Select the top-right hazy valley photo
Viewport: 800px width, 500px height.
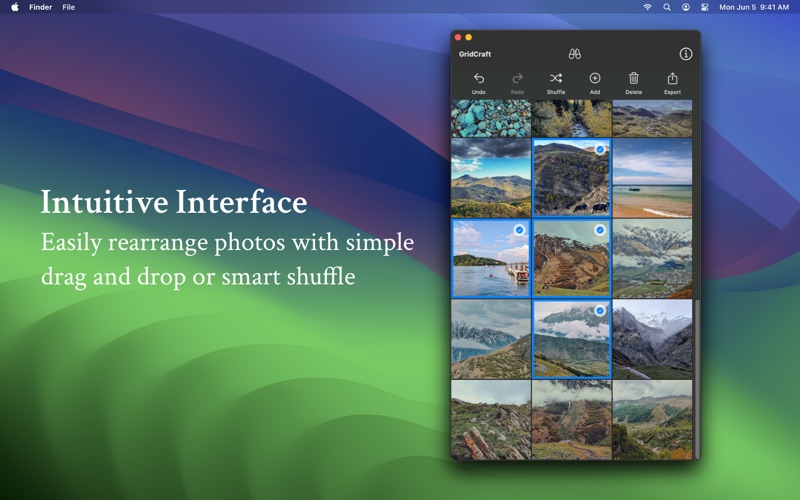[x=652, y=118]
